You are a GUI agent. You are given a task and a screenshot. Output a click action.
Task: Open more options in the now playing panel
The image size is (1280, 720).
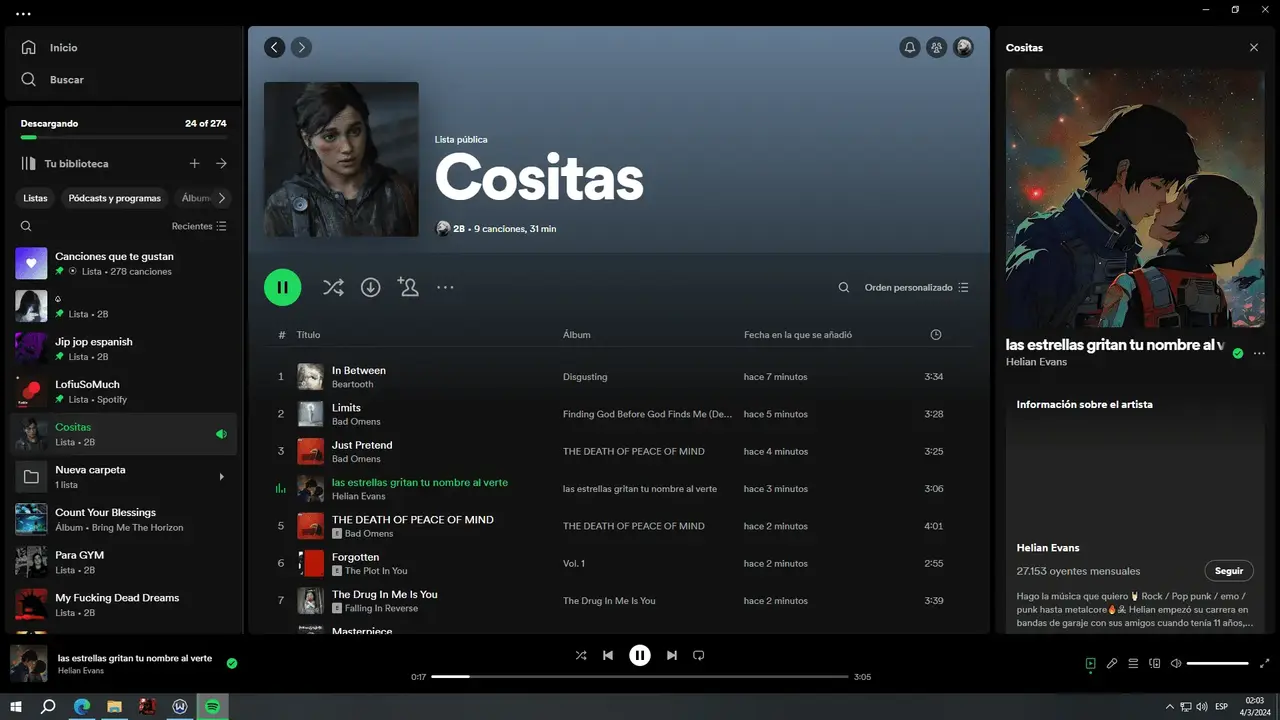tap(1259, 353)
